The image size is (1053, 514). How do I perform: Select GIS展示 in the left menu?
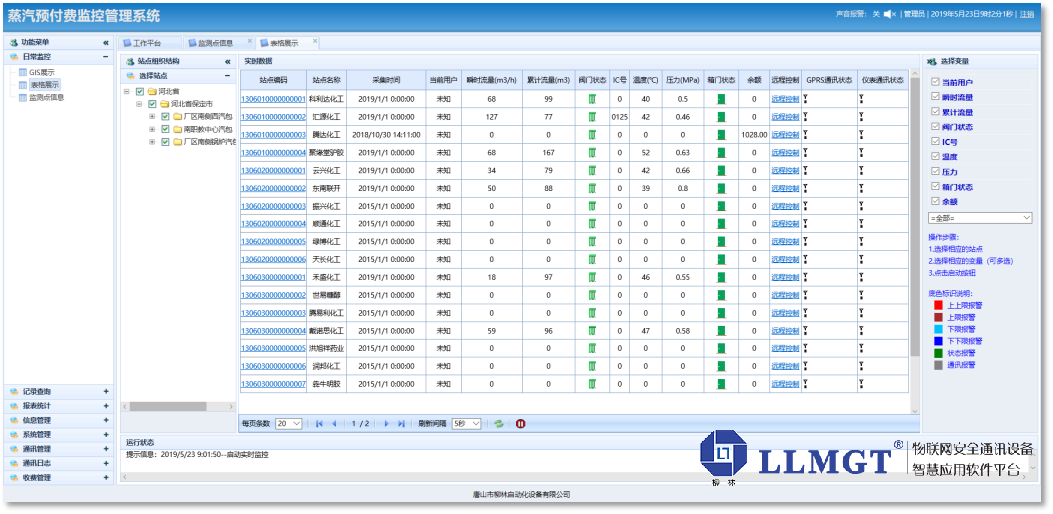(41, 72)
